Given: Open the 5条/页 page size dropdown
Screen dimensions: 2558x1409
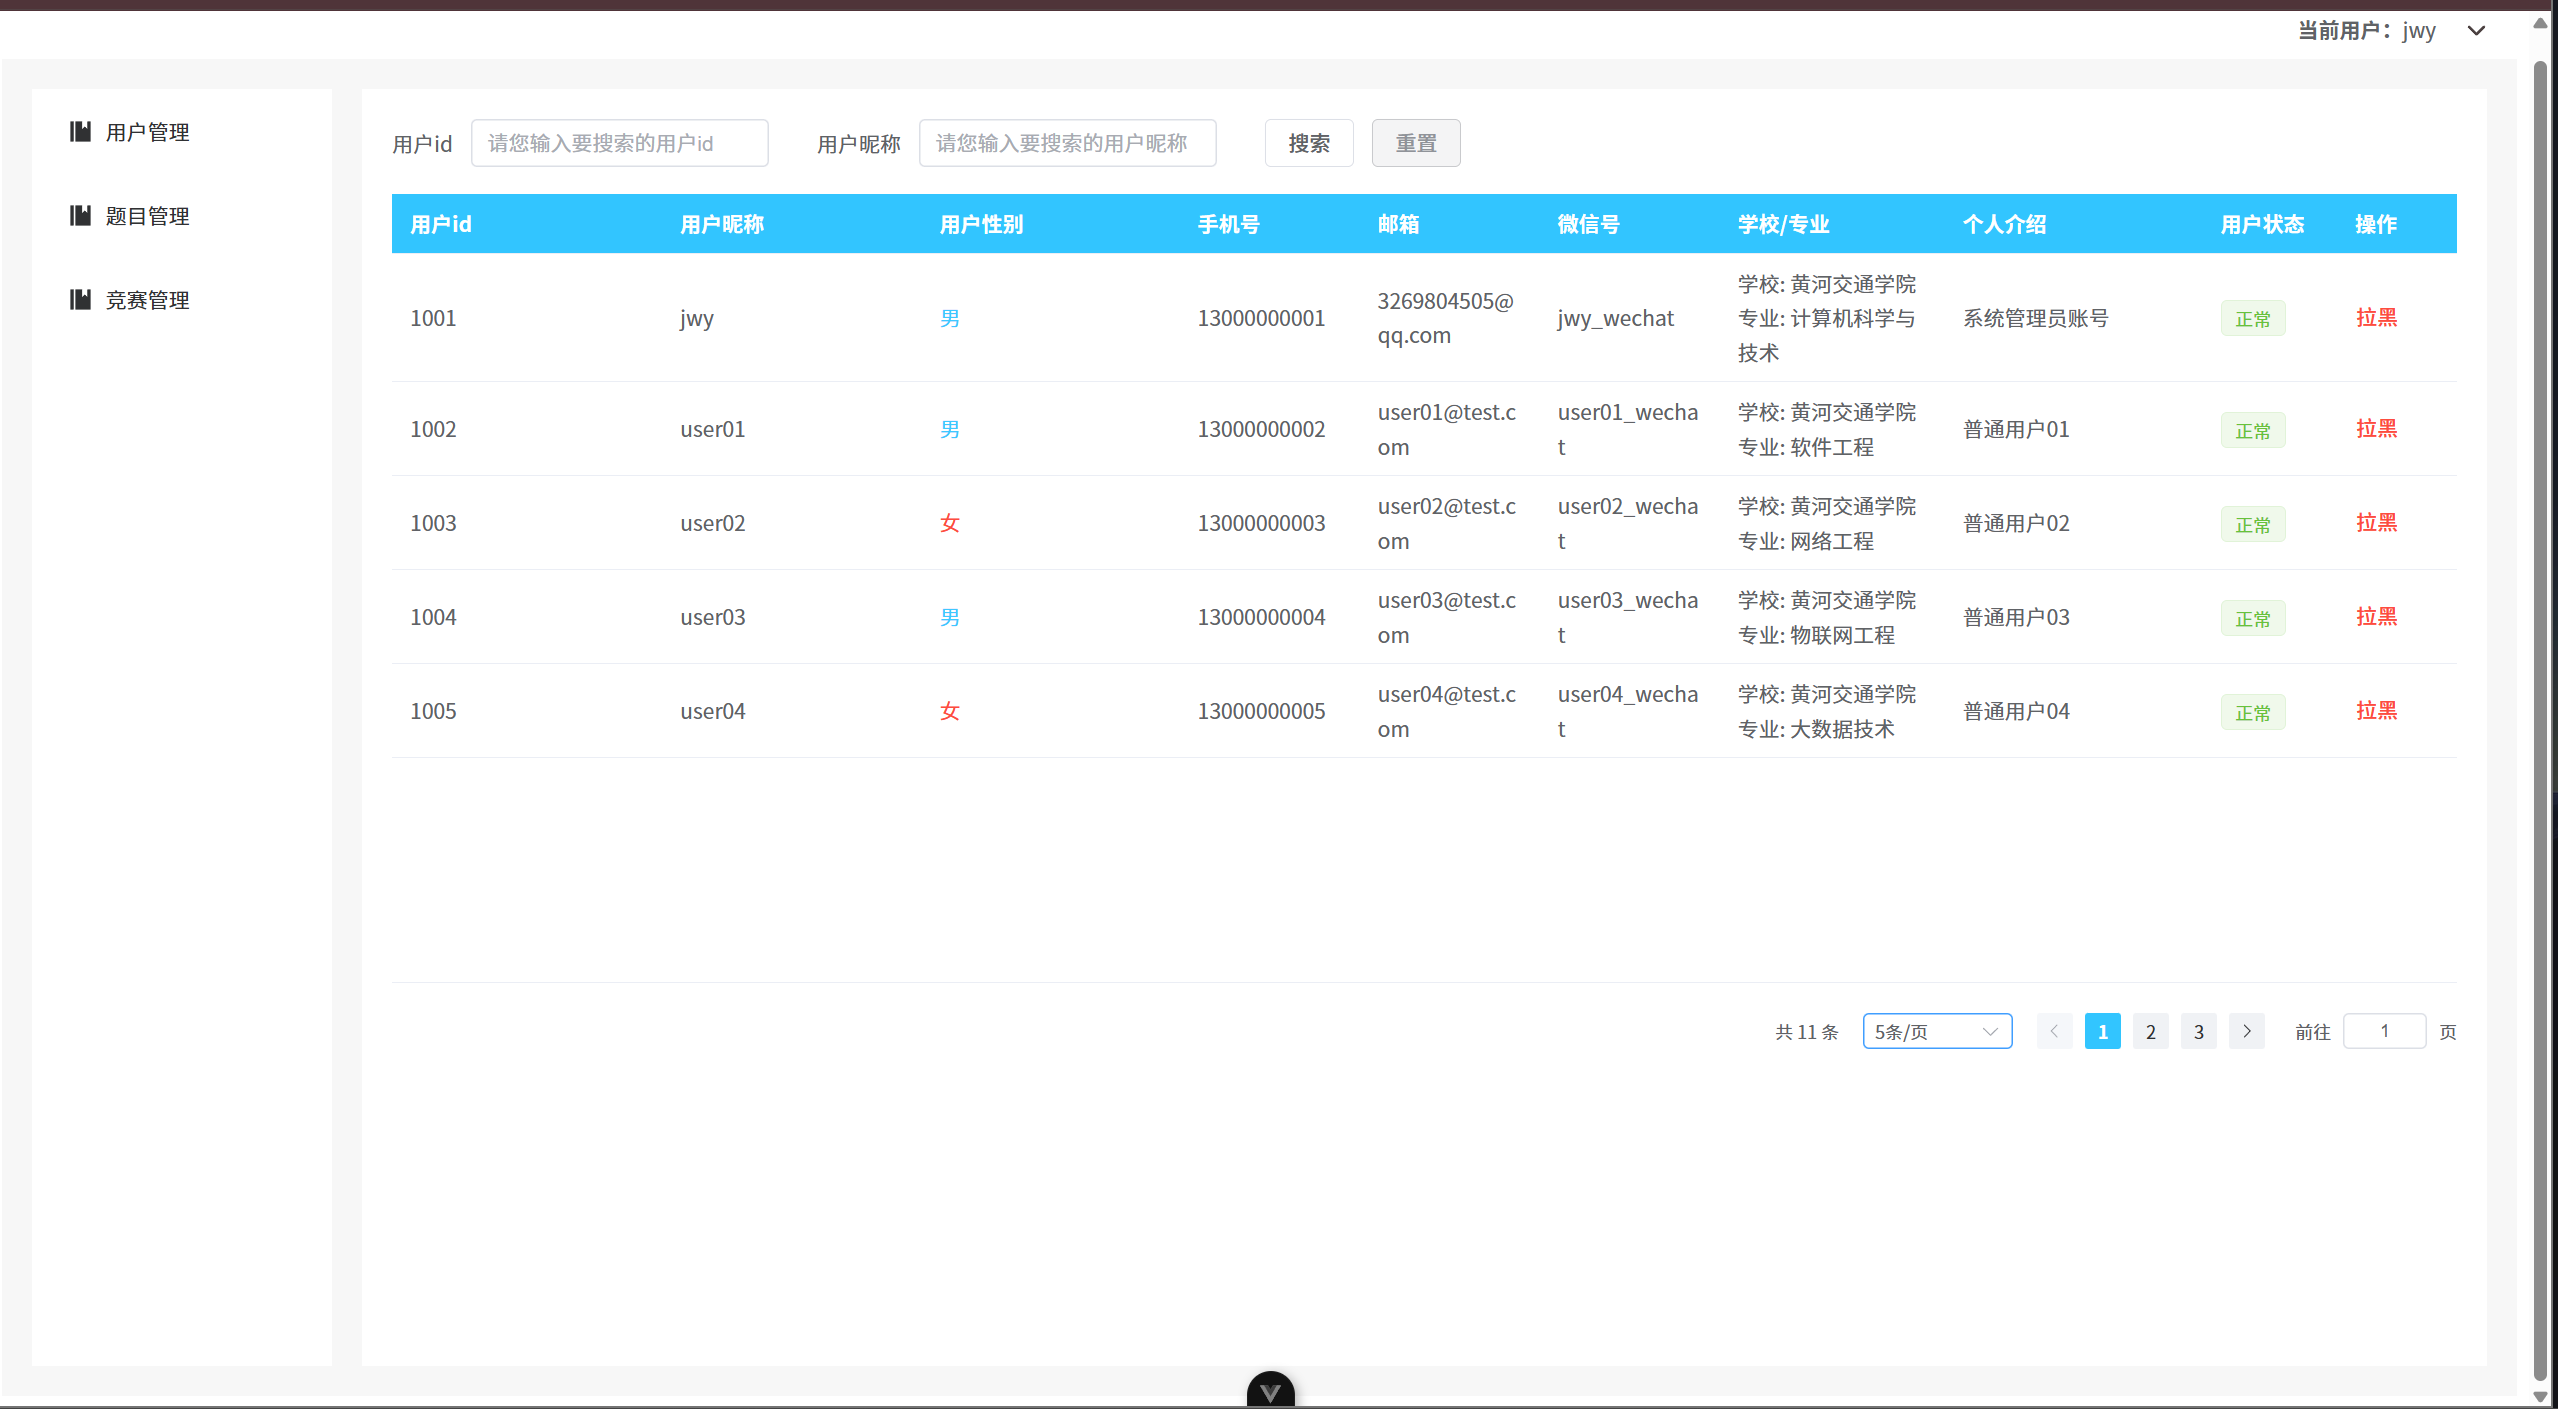Looking at the screenshot, I should pyautogui.click(x=1937, y=1031).
